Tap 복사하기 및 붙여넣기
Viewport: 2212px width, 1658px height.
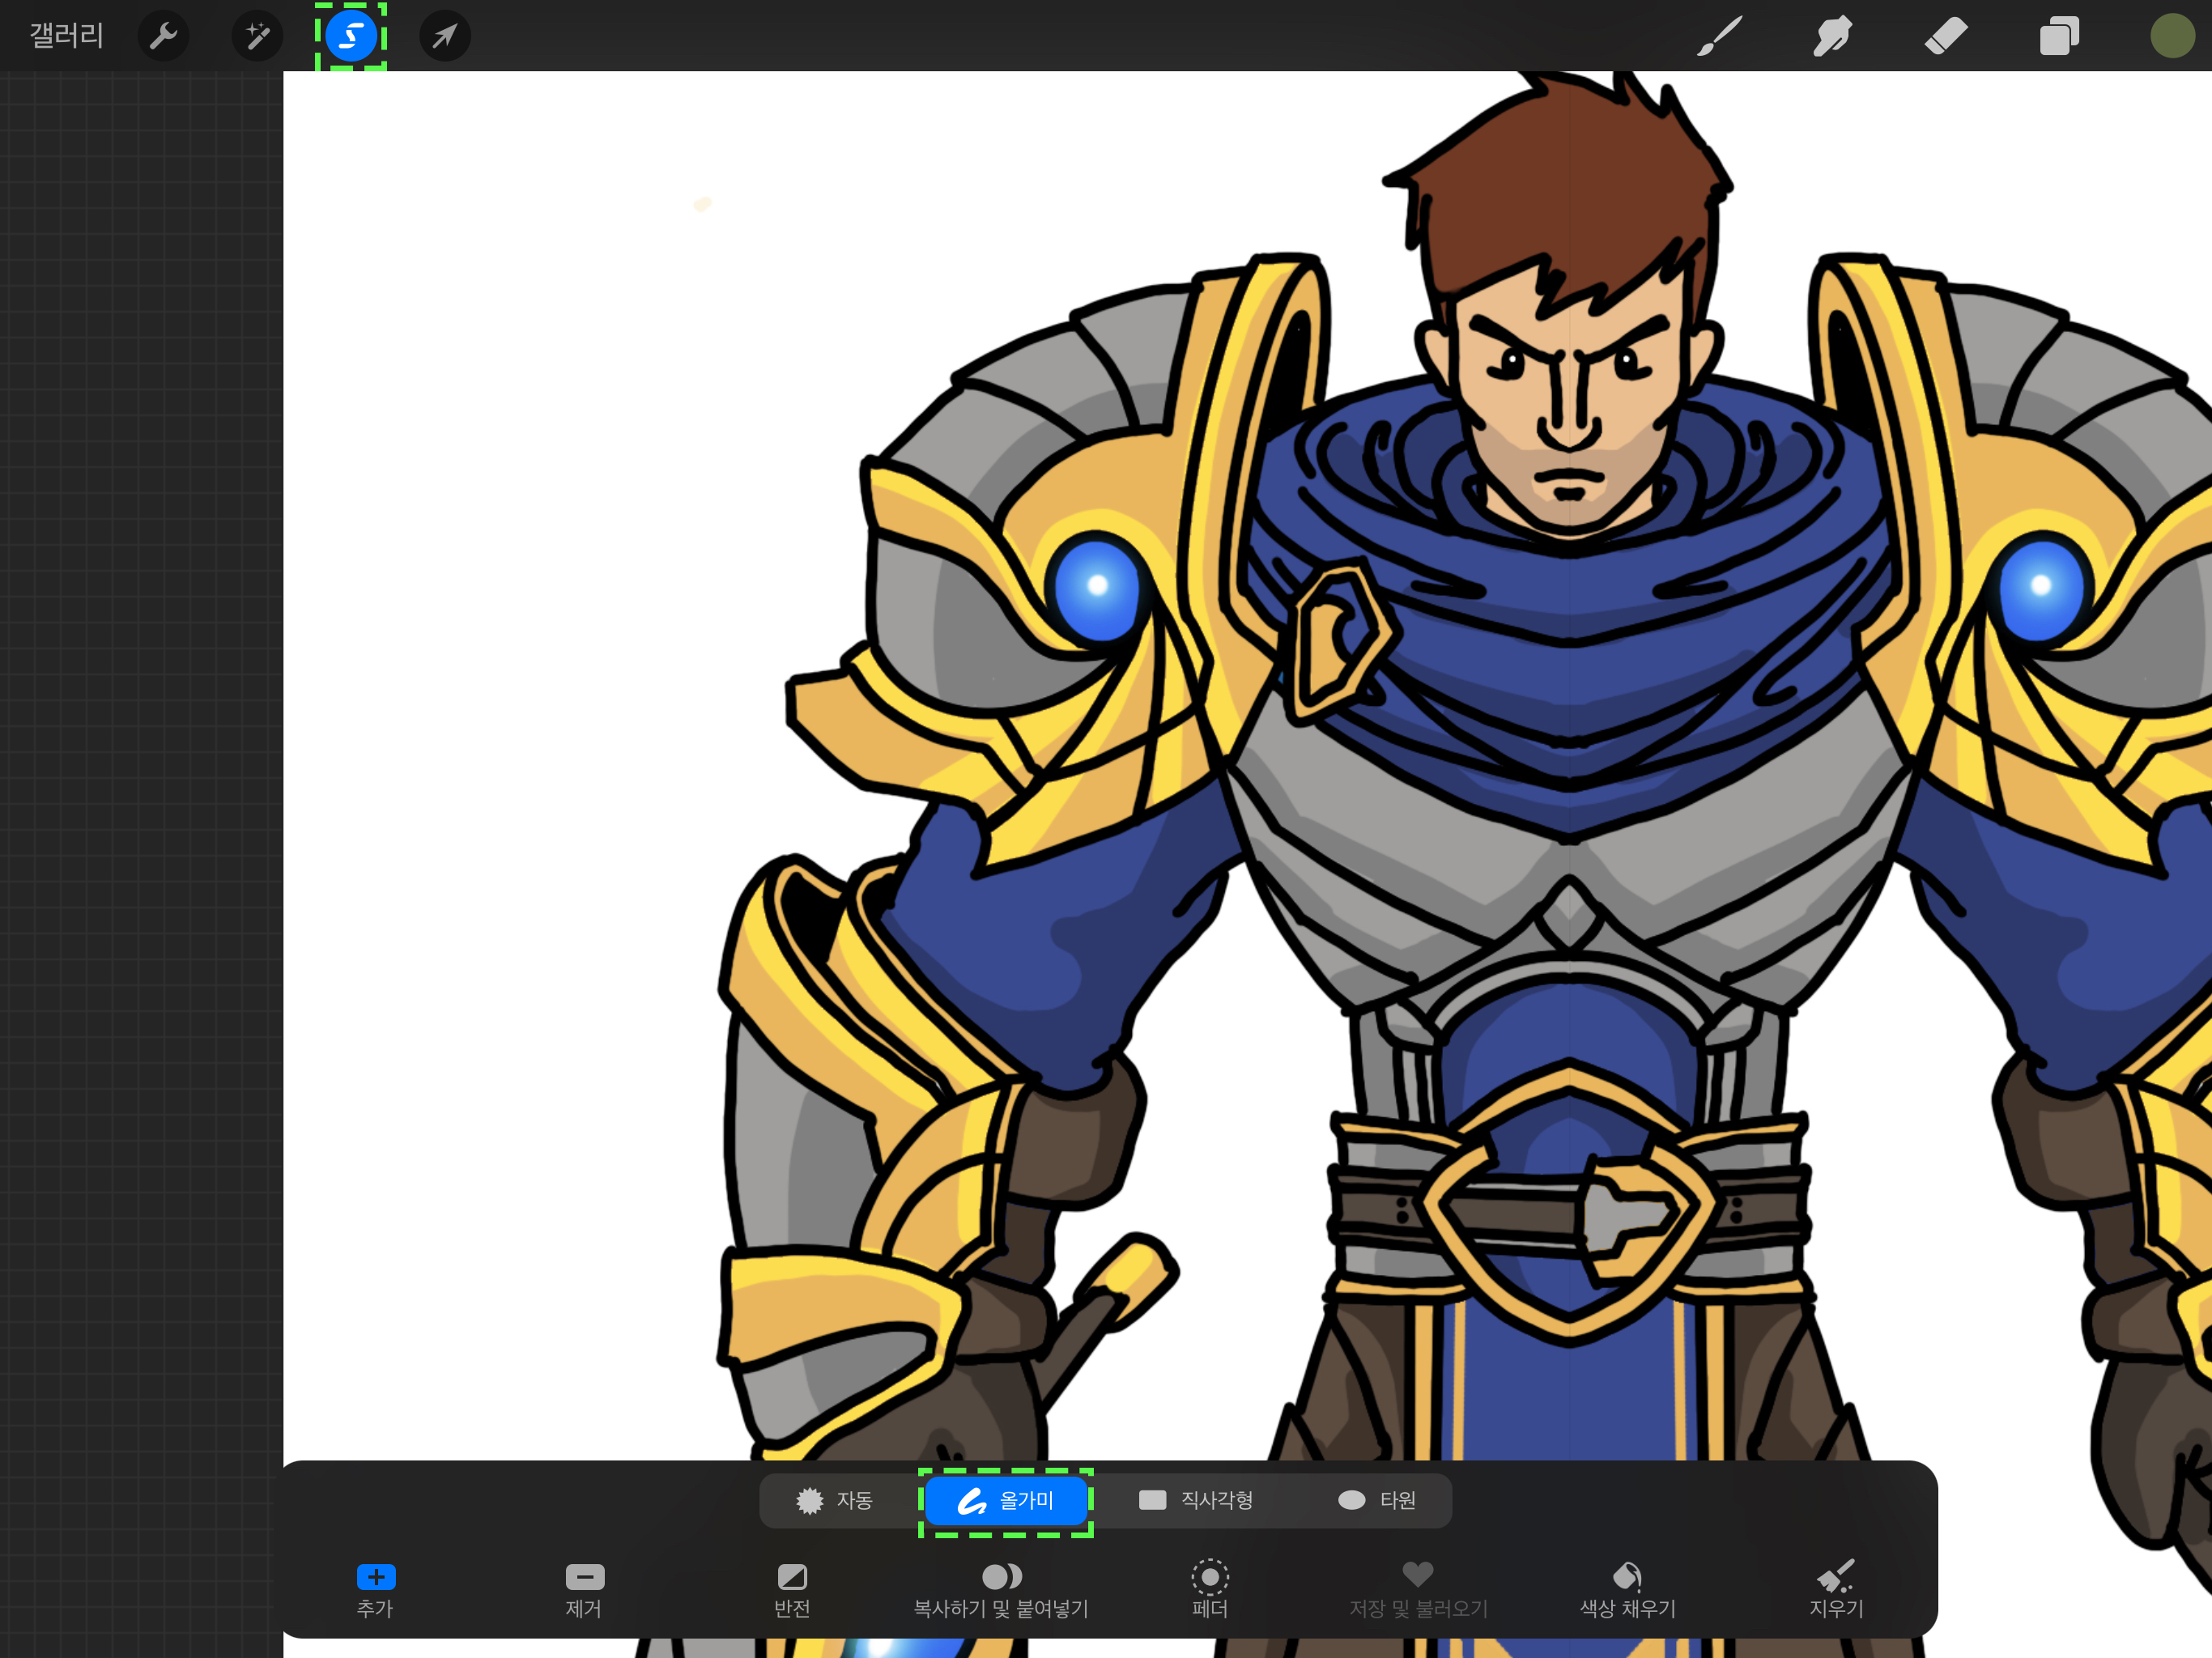click(x=1001, y=1588)
